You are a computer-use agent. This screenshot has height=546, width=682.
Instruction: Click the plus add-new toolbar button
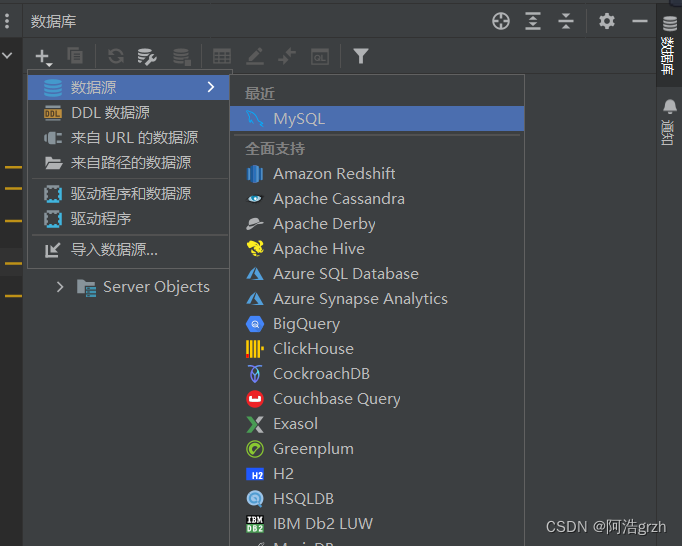43,57
